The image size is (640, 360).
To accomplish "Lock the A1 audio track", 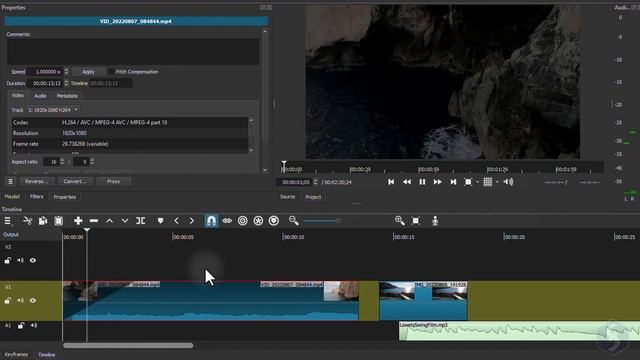I will pos(21,325).
